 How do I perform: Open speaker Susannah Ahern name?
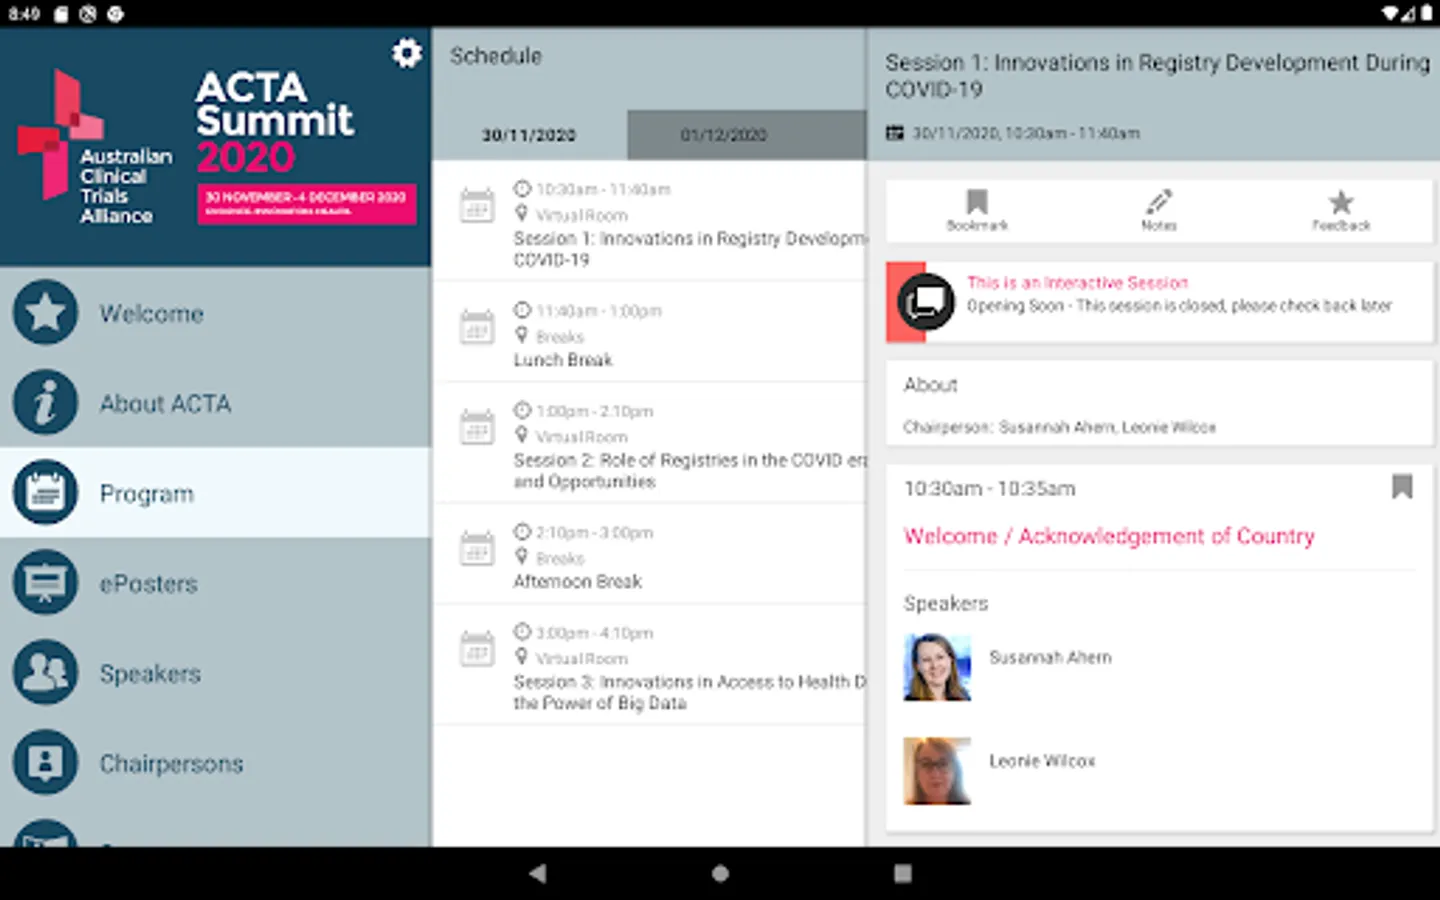pos(1050,657)
